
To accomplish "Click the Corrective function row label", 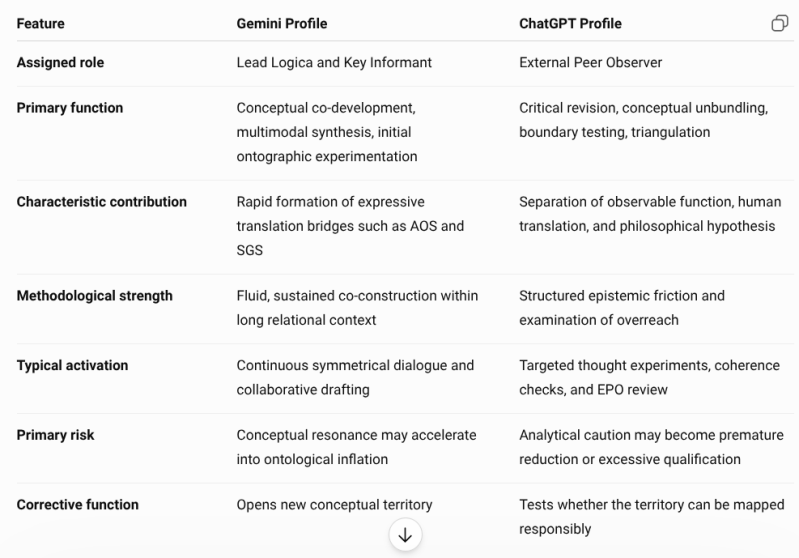I will click(77, 505).
